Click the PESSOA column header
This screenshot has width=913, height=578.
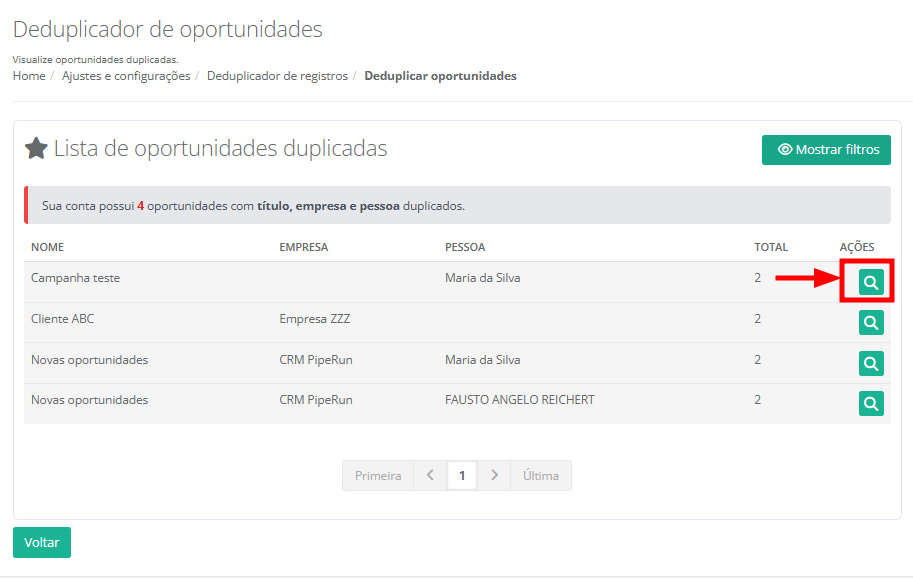(465, 247)
